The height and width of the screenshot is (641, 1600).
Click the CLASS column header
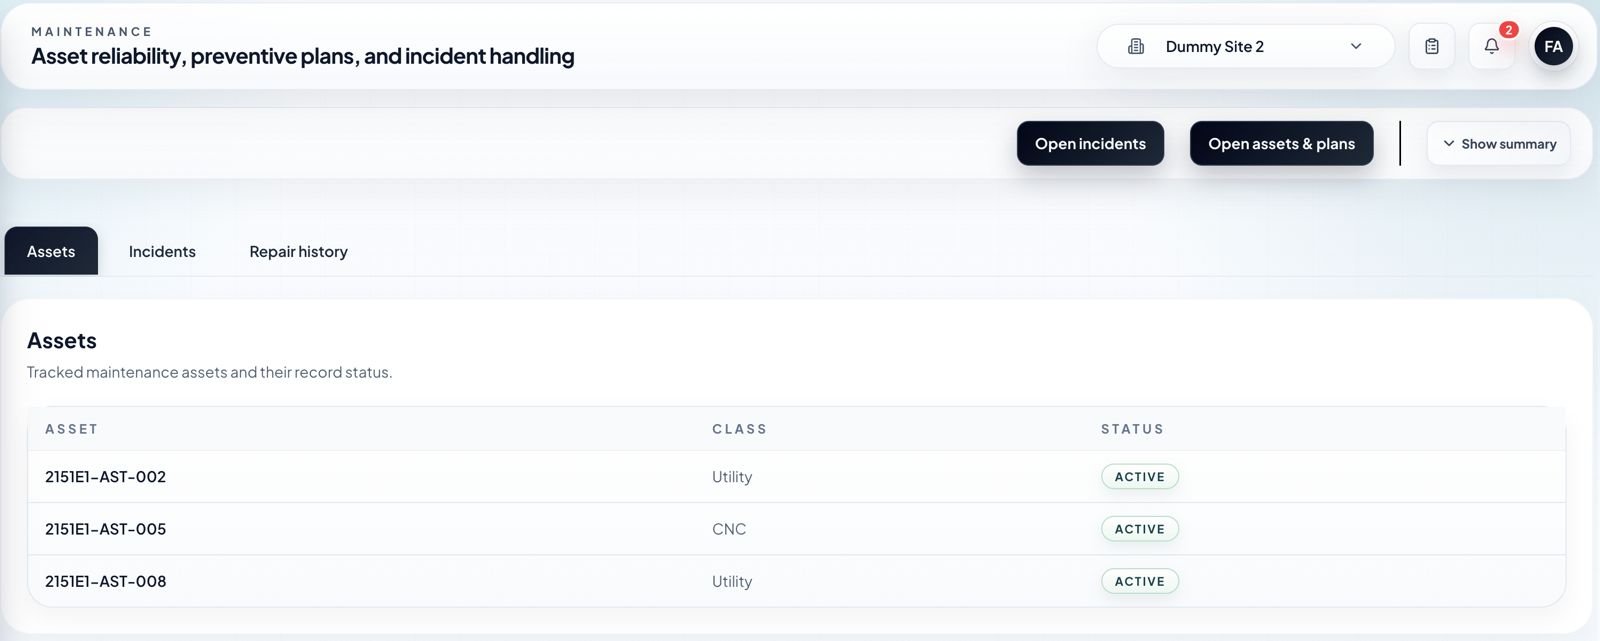tap(739, 429)
